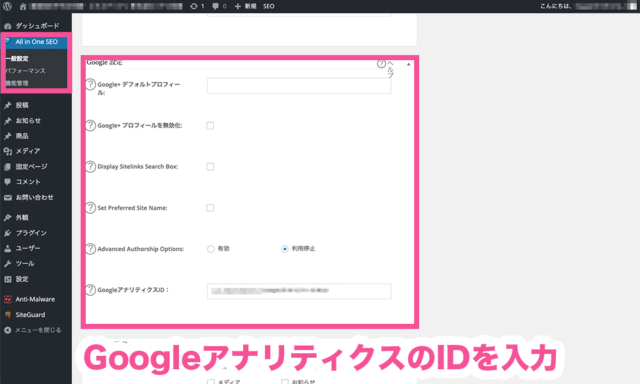Image resolution: width=640 pixels, height=384 pixels.
Task: Select All in One SEO in sidebar
Action: (x=36, y=42)
